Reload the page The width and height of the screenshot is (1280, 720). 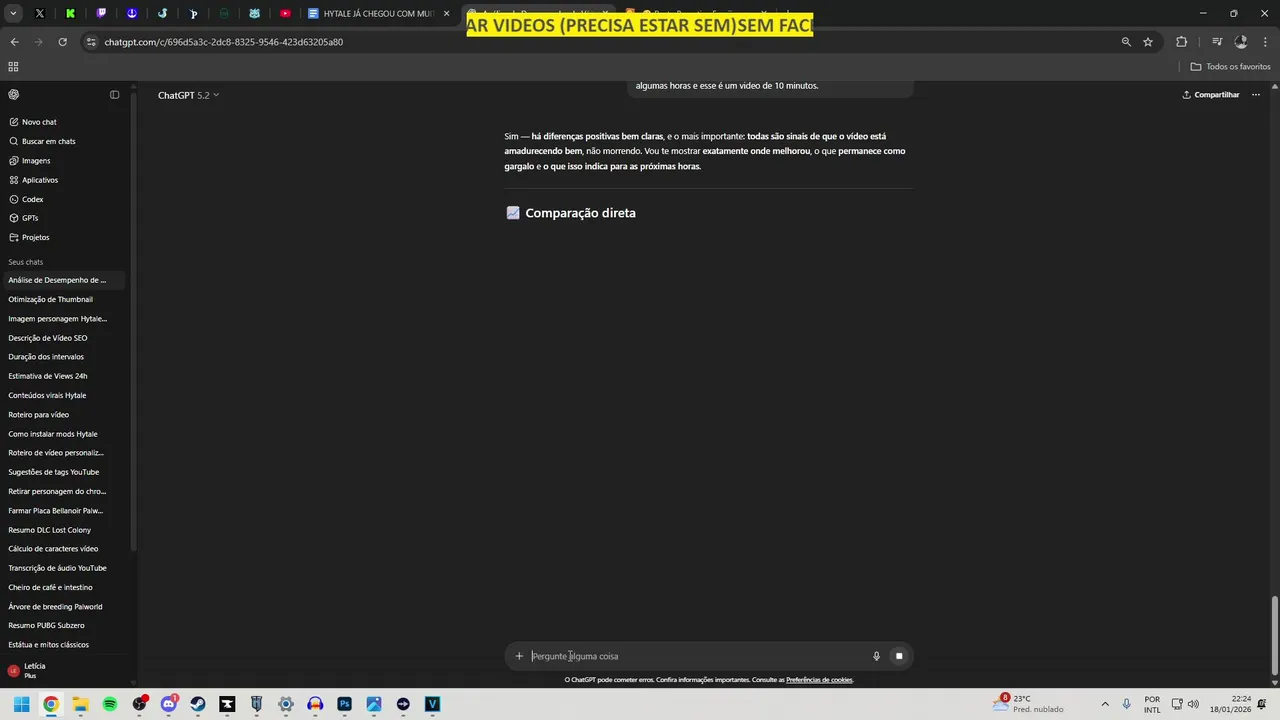coord(62,42)
